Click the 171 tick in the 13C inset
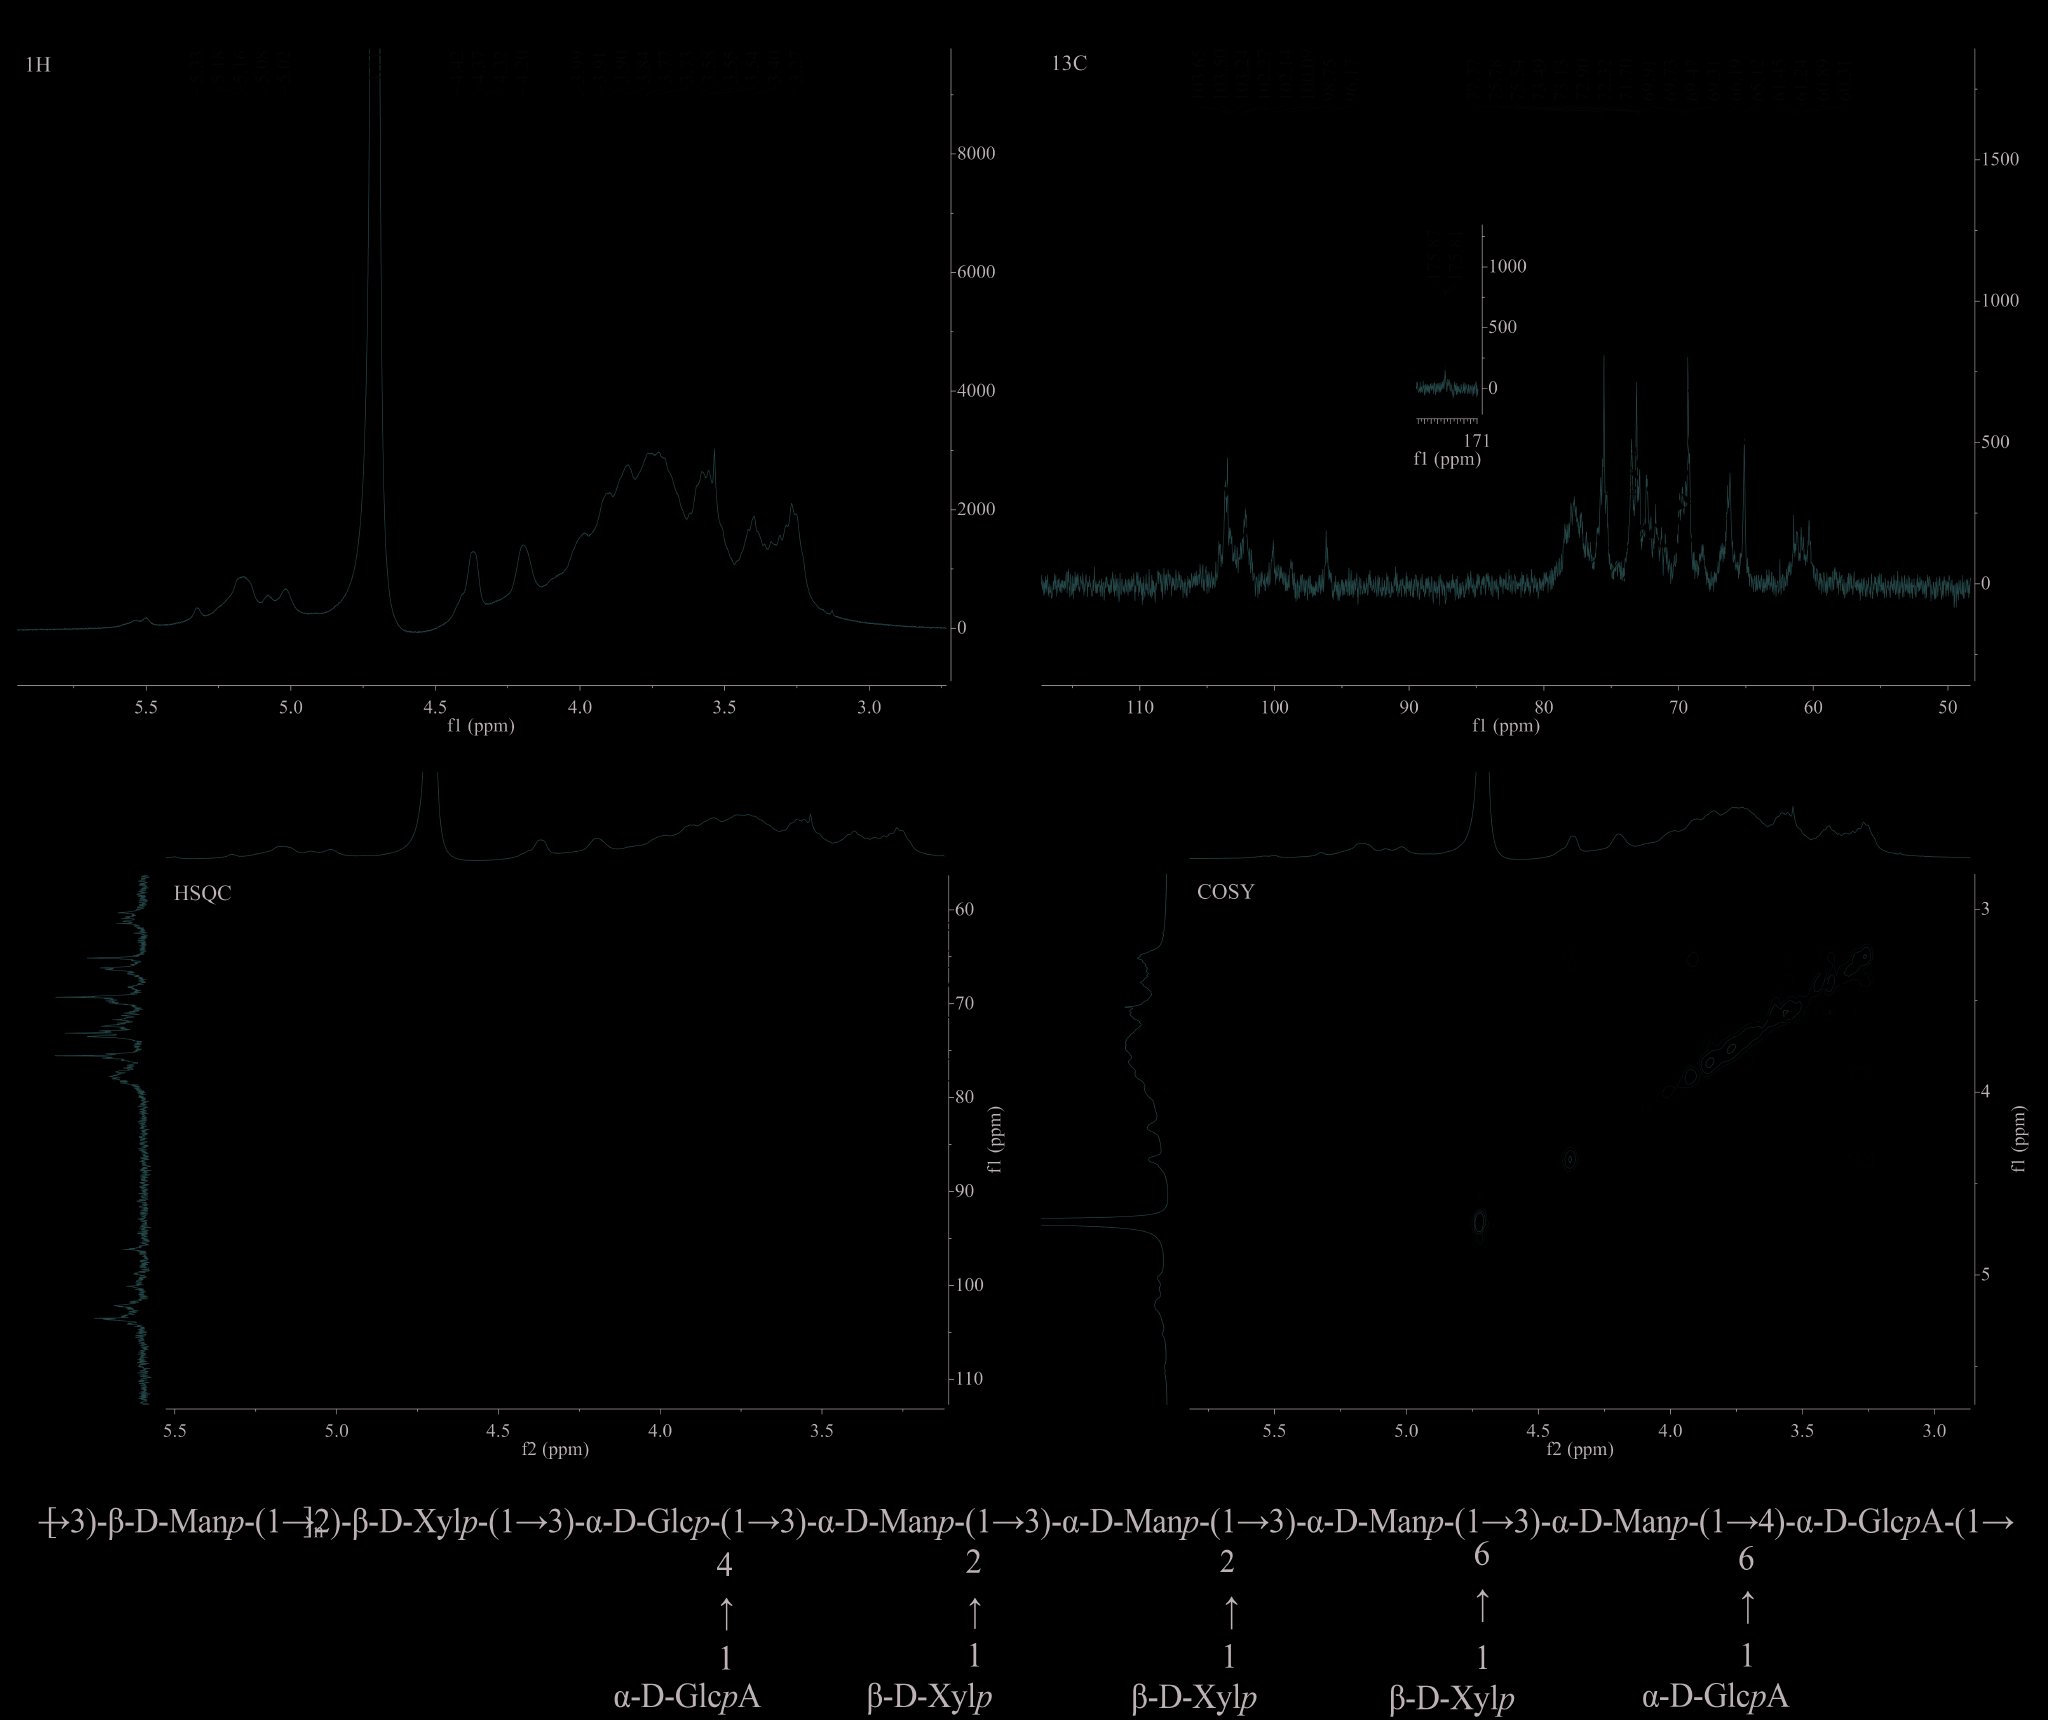Viewport: 2048px width, 1720px height. pos(1476,441)
